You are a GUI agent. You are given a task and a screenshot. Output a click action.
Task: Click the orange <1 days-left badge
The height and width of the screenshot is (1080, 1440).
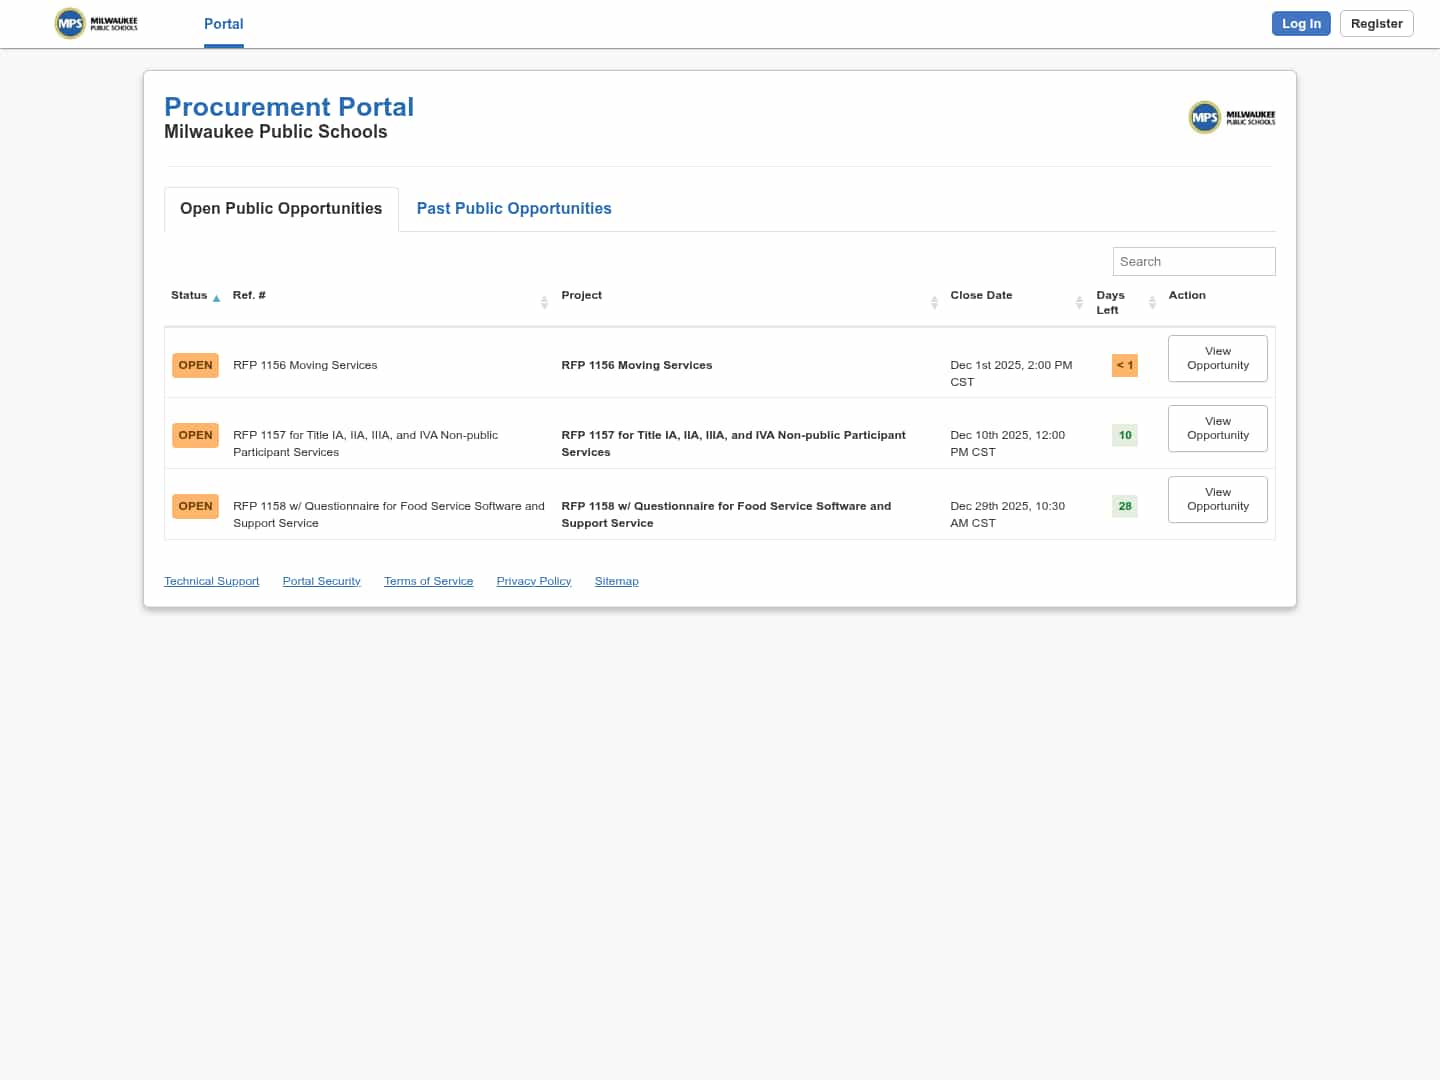coord(1125,365)
